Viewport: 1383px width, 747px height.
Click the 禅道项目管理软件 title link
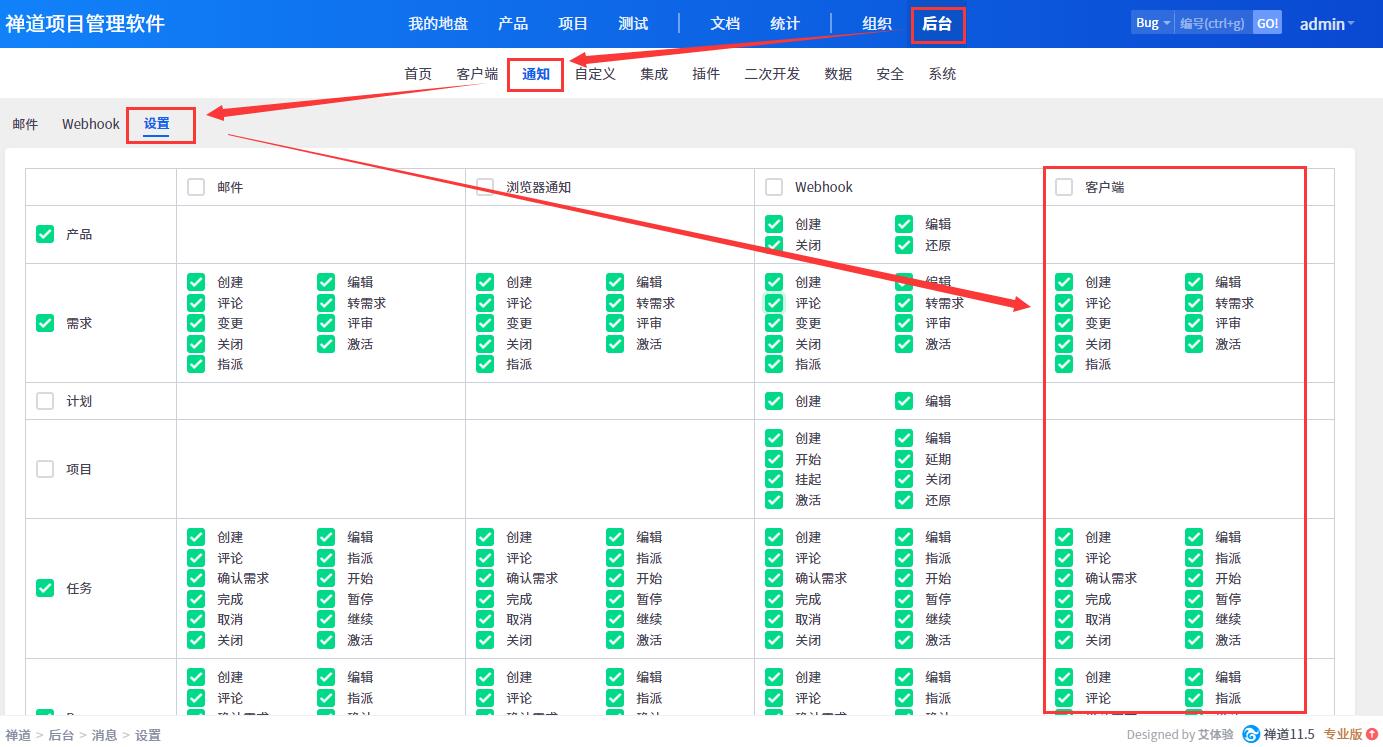pyautogui.click(x=85, y=24)
